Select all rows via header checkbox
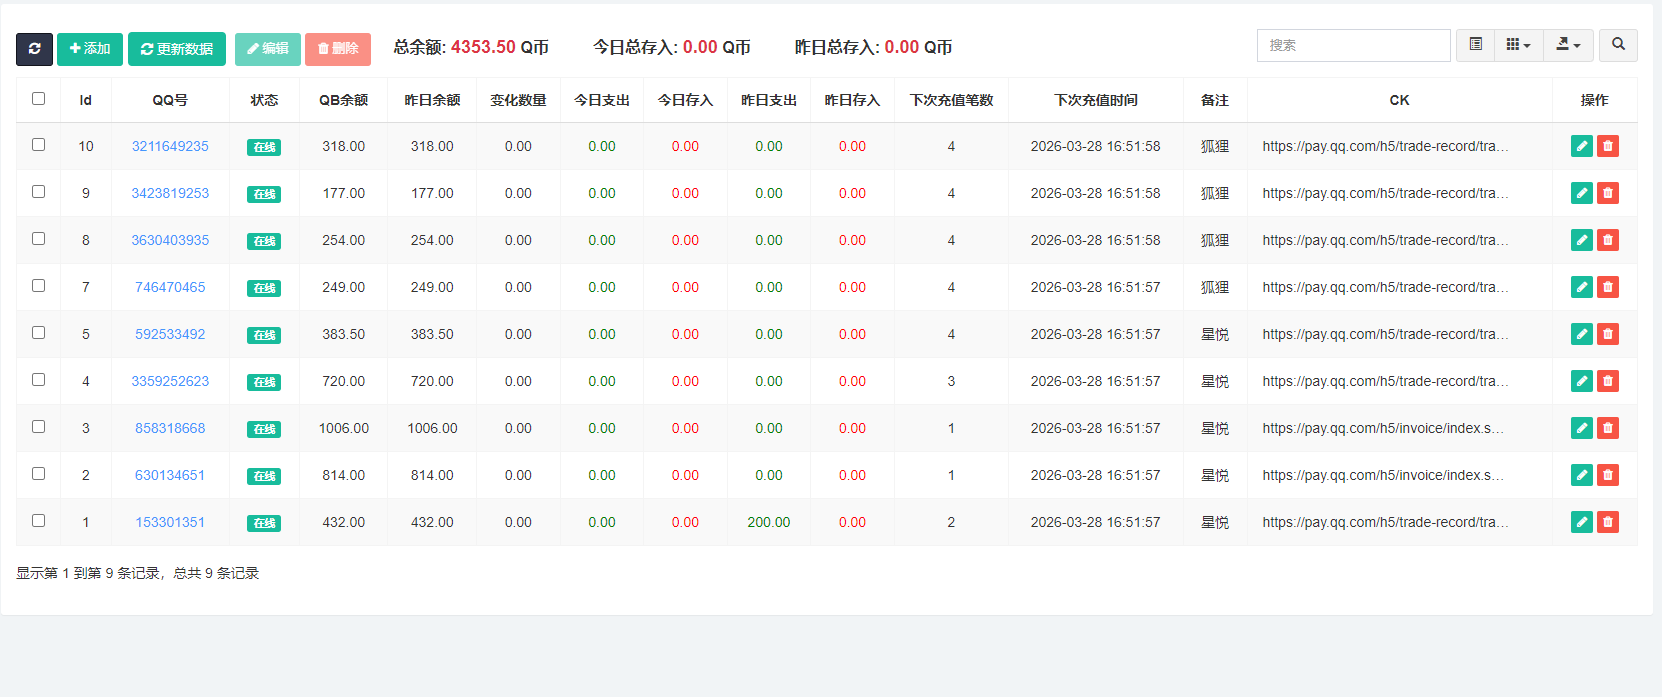The image size is (1662, 697). point(39,99)
